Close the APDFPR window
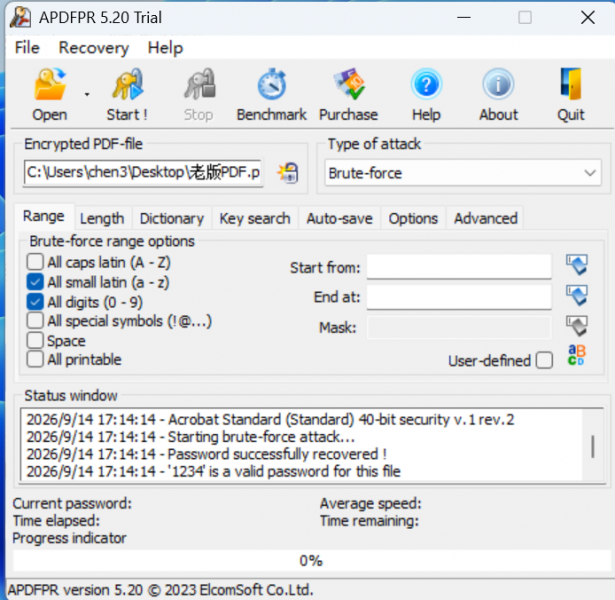Viewport: 615px width, 600px height. (588, 18)
